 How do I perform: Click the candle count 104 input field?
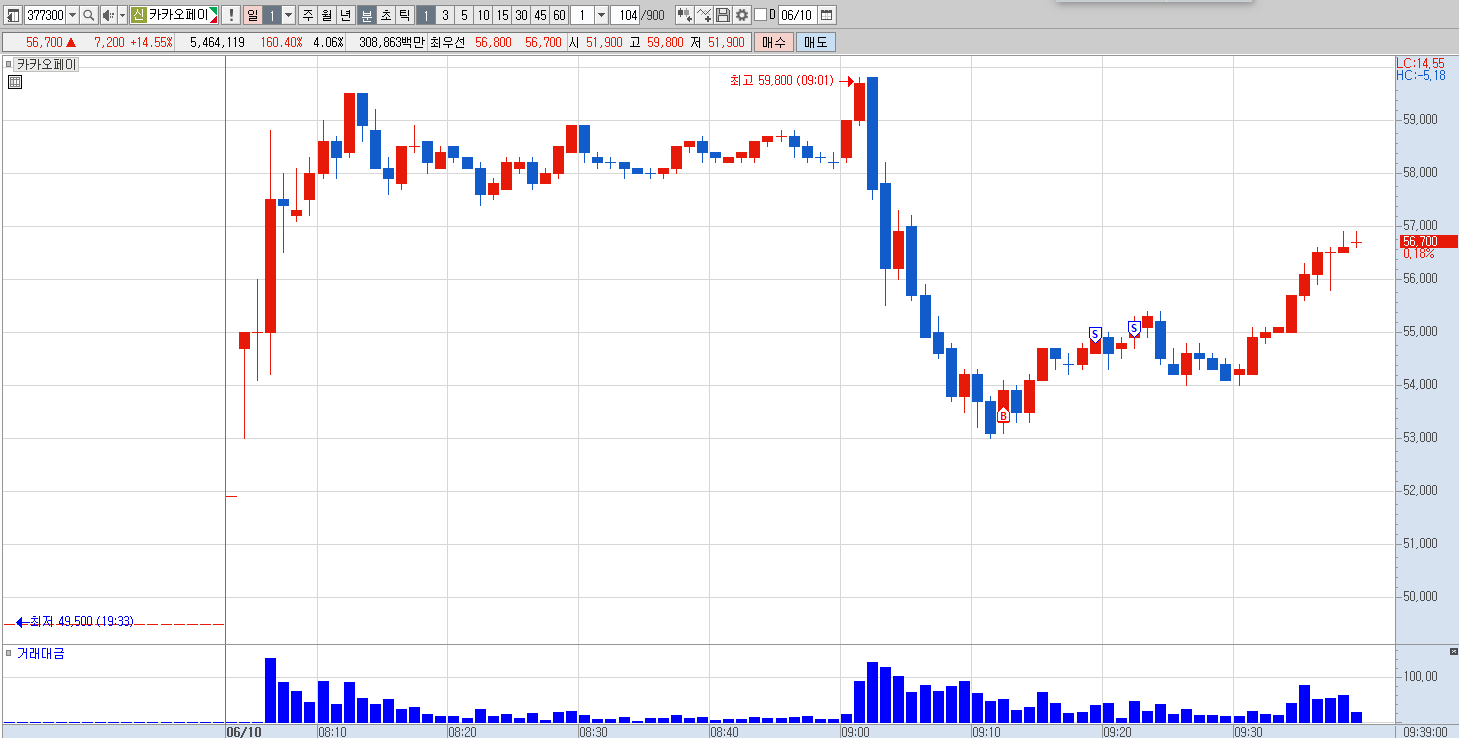coord(624,15)
